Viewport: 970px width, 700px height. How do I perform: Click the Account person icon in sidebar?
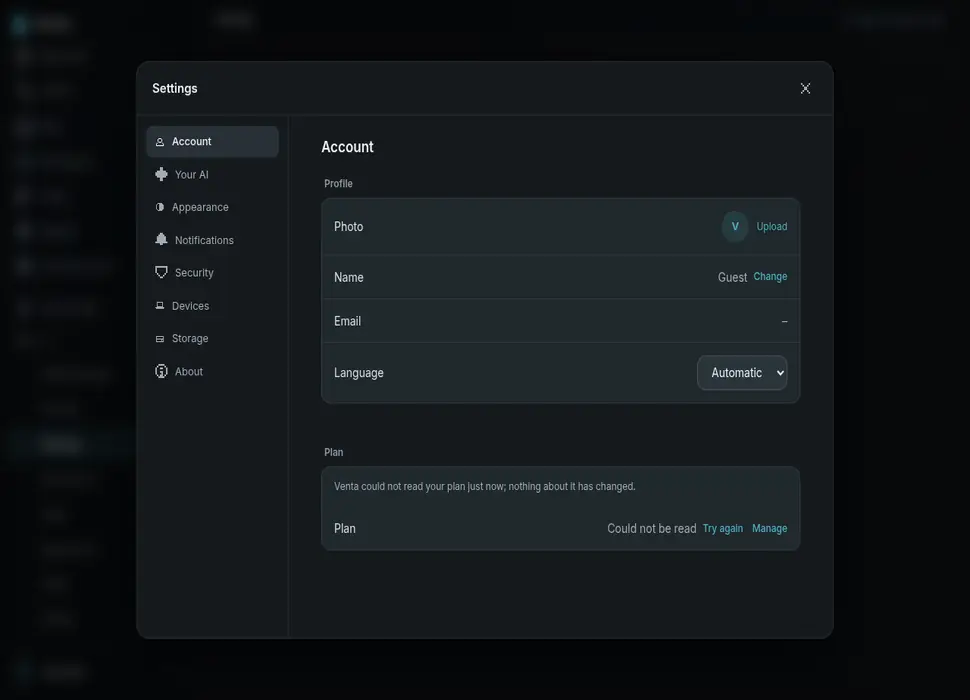pyautogui.click(x=160, y=142)
